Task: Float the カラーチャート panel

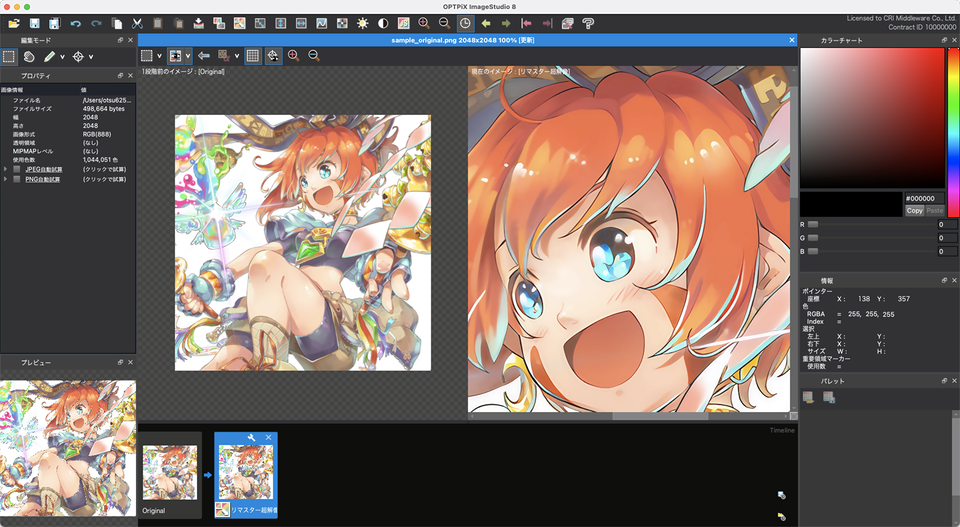Action: point(943,40)
